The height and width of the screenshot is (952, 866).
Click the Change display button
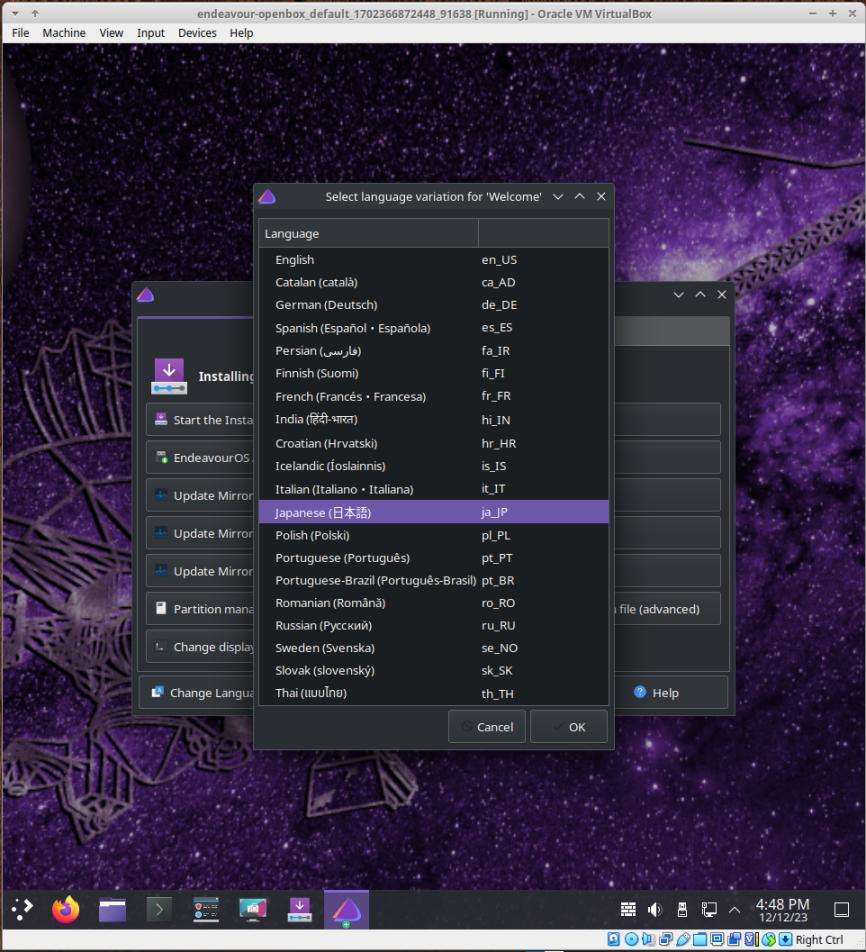coord(200,647)
